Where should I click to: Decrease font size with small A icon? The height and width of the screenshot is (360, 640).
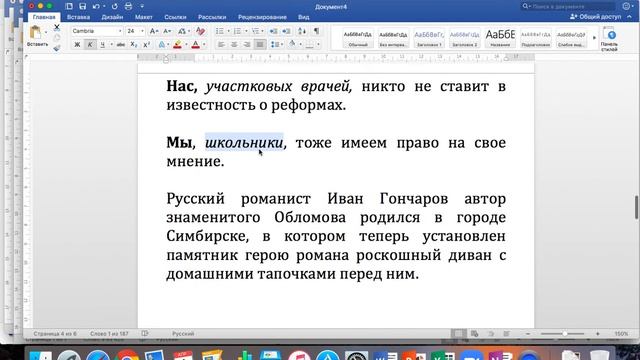click(167, 31)
